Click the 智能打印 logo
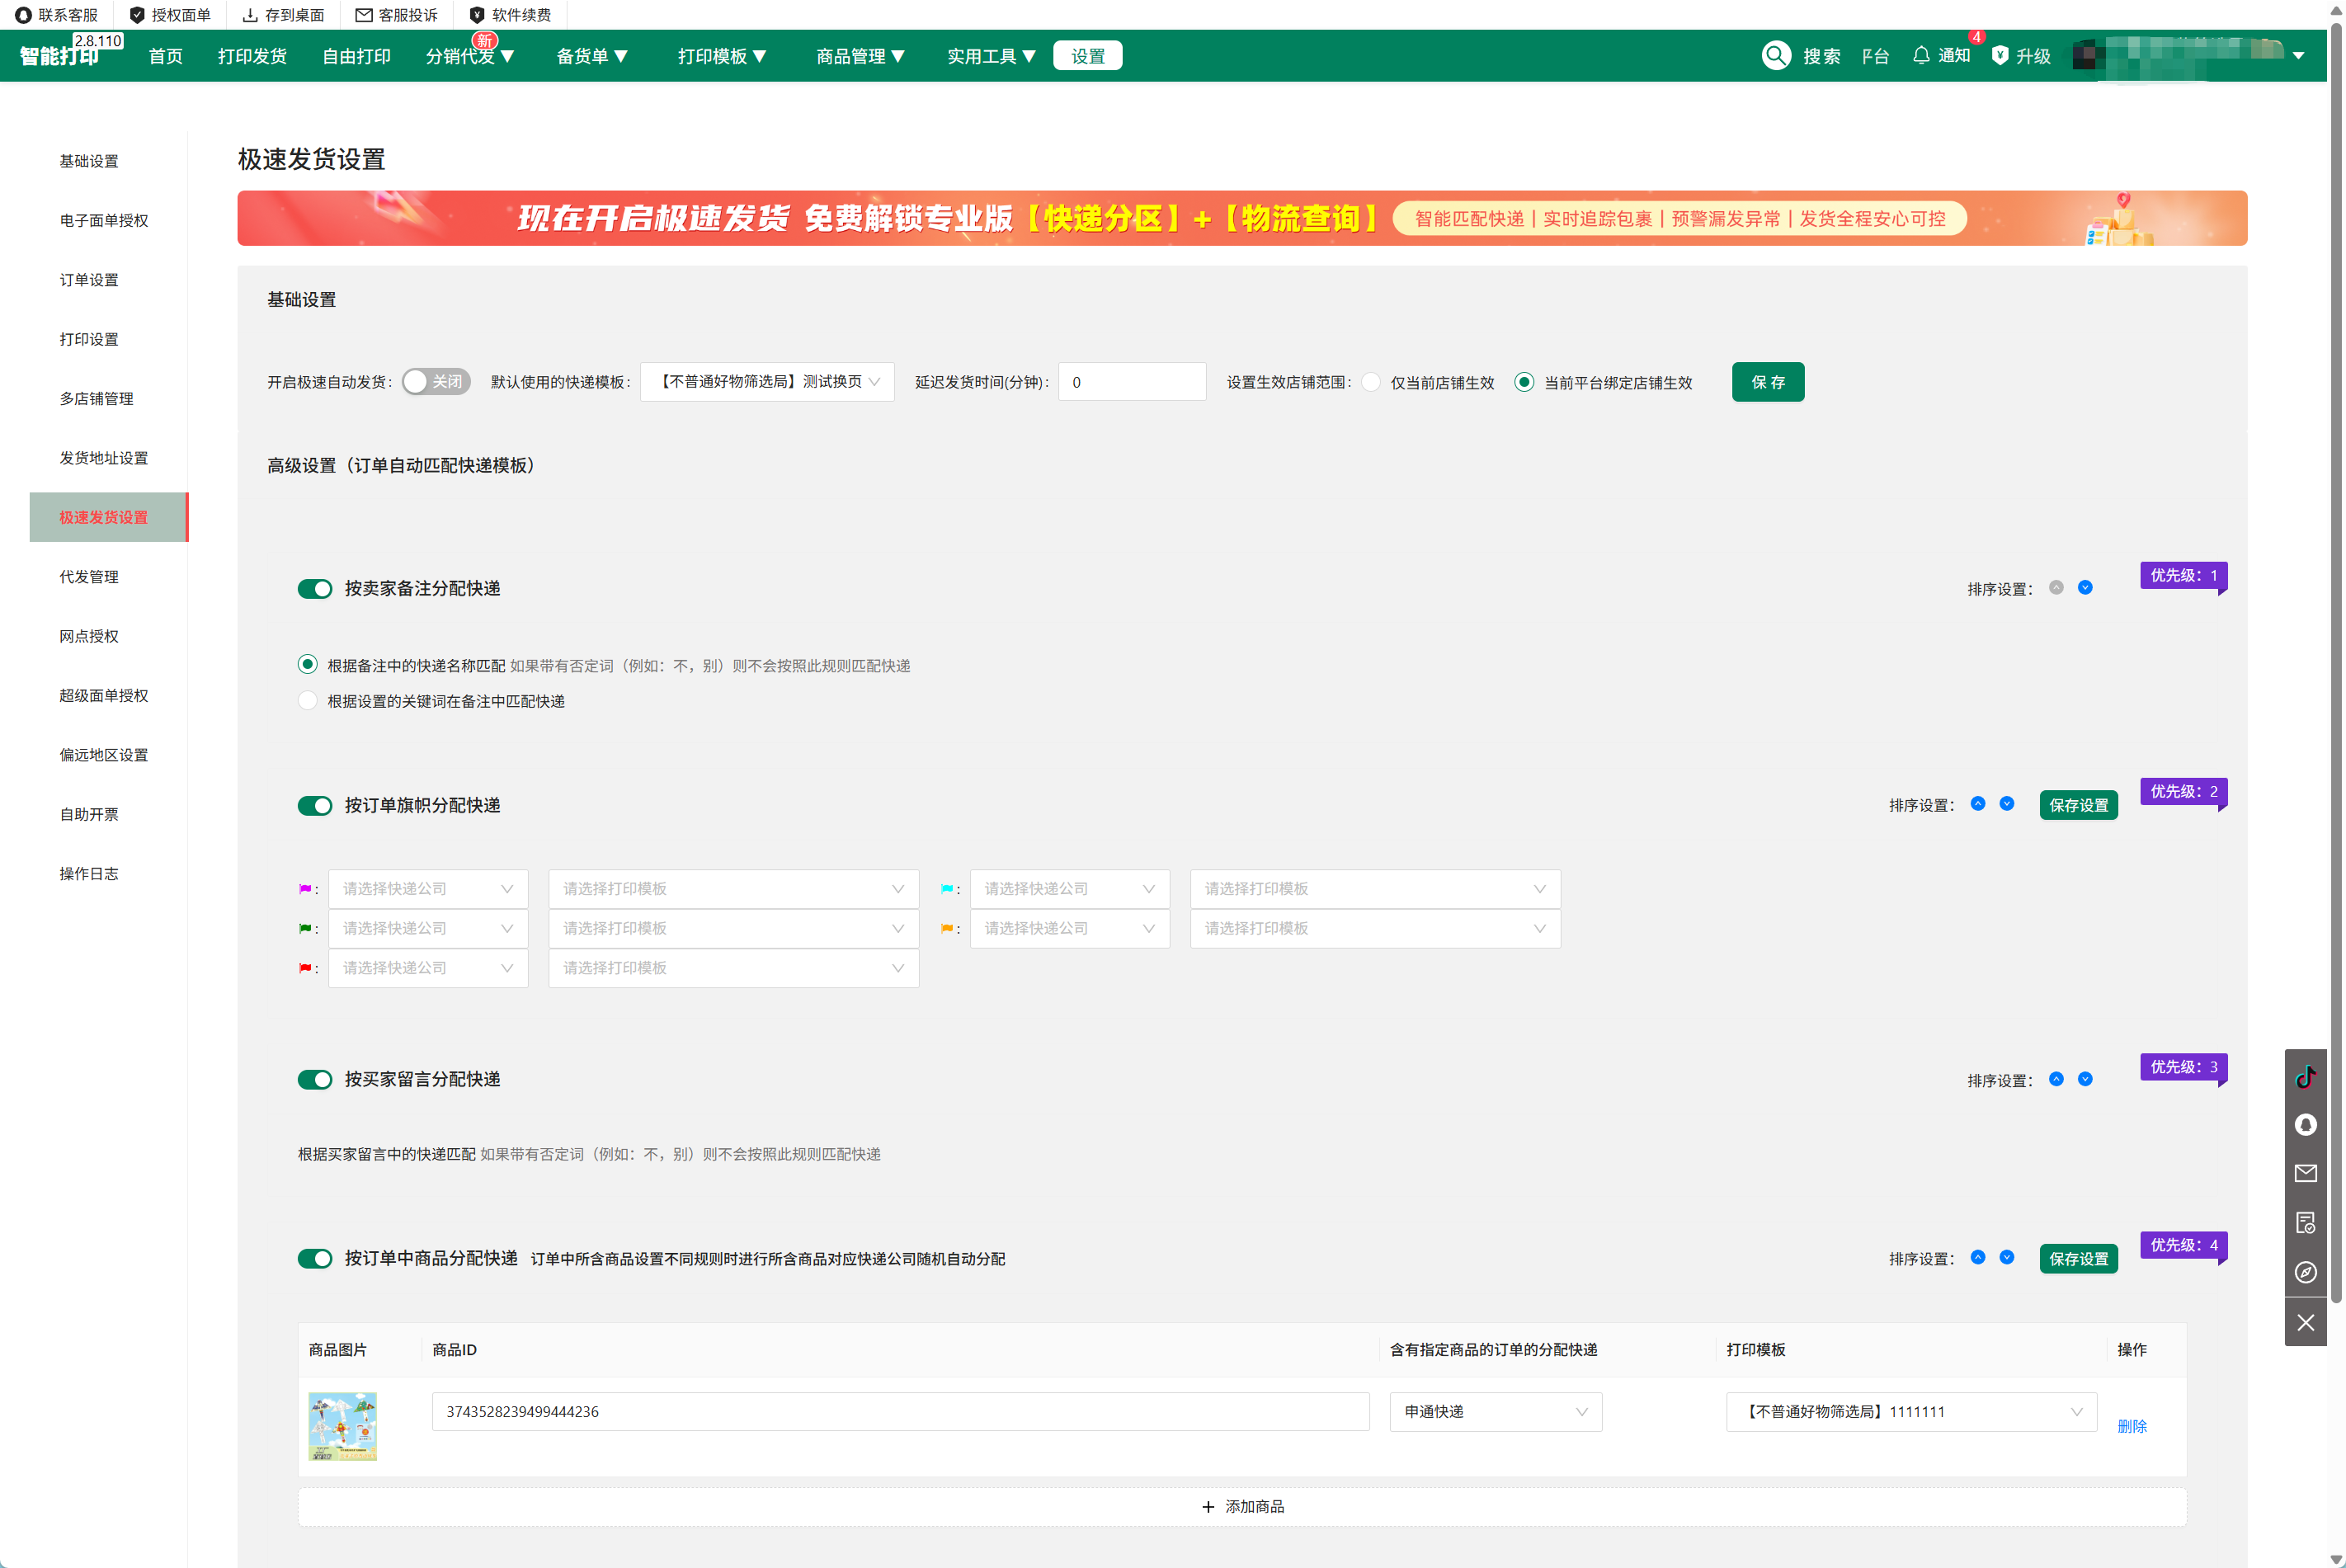The height and width of the screenshot is (1568, 2346). [x=60, y=56]
